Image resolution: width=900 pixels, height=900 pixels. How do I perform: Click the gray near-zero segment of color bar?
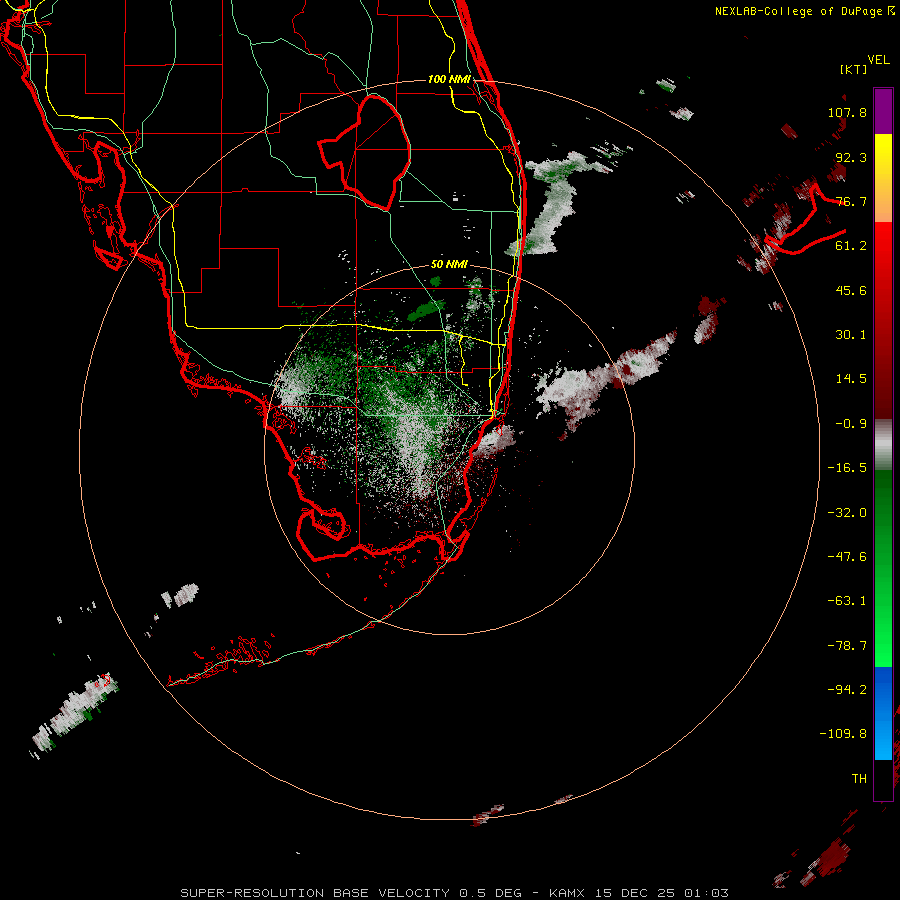(883, 445)
